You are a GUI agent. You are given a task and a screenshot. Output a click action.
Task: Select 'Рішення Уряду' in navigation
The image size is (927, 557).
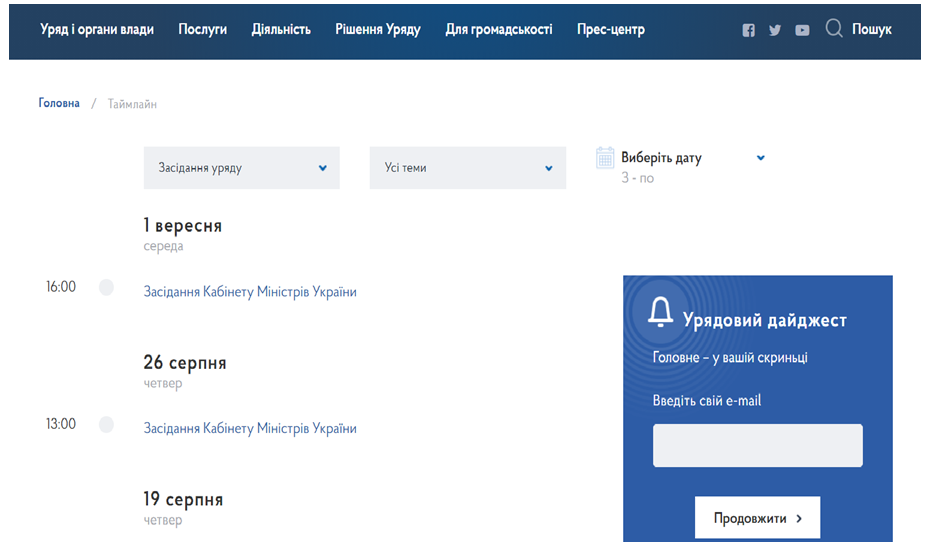pyautogui.click(x=378, y=29)
